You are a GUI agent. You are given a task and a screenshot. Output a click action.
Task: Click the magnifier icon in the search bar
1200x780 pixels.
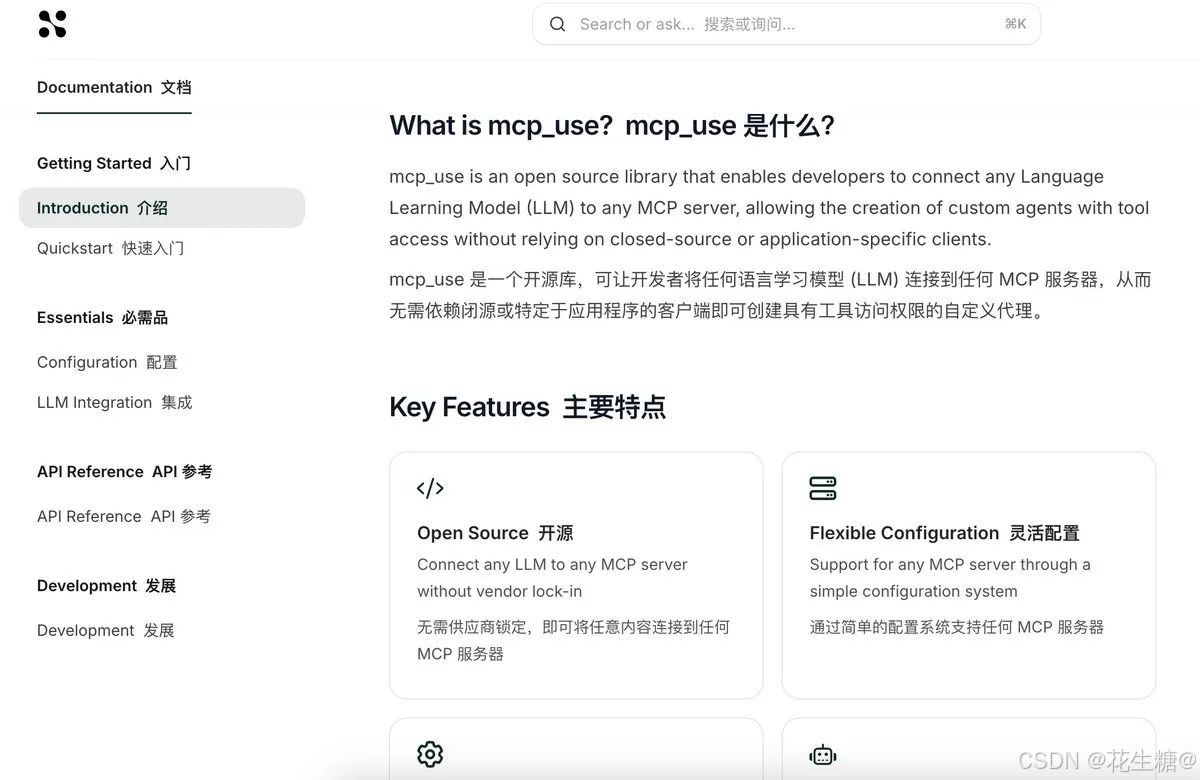click(x=557, y=23)
